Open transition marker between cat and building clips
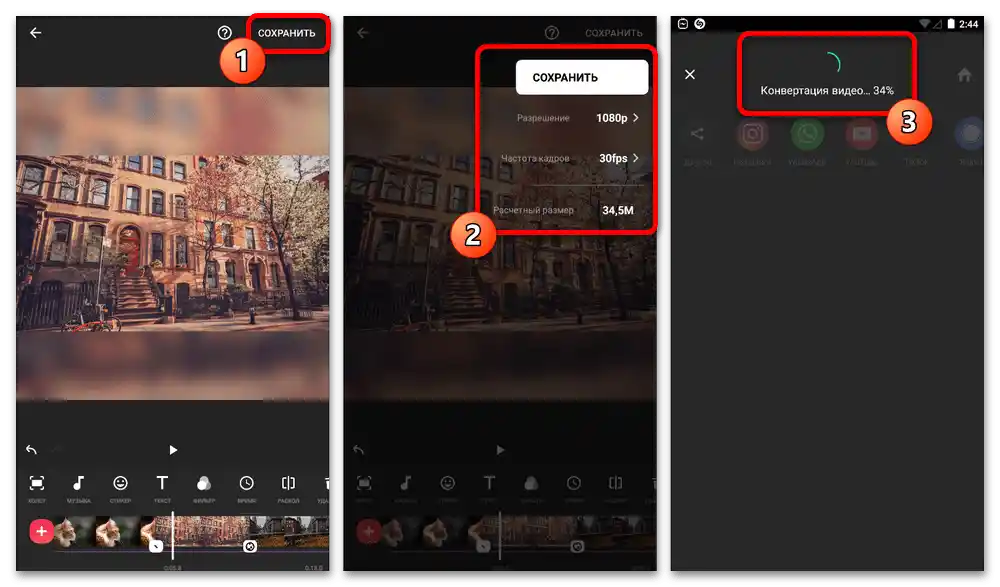 click(156, 546)
